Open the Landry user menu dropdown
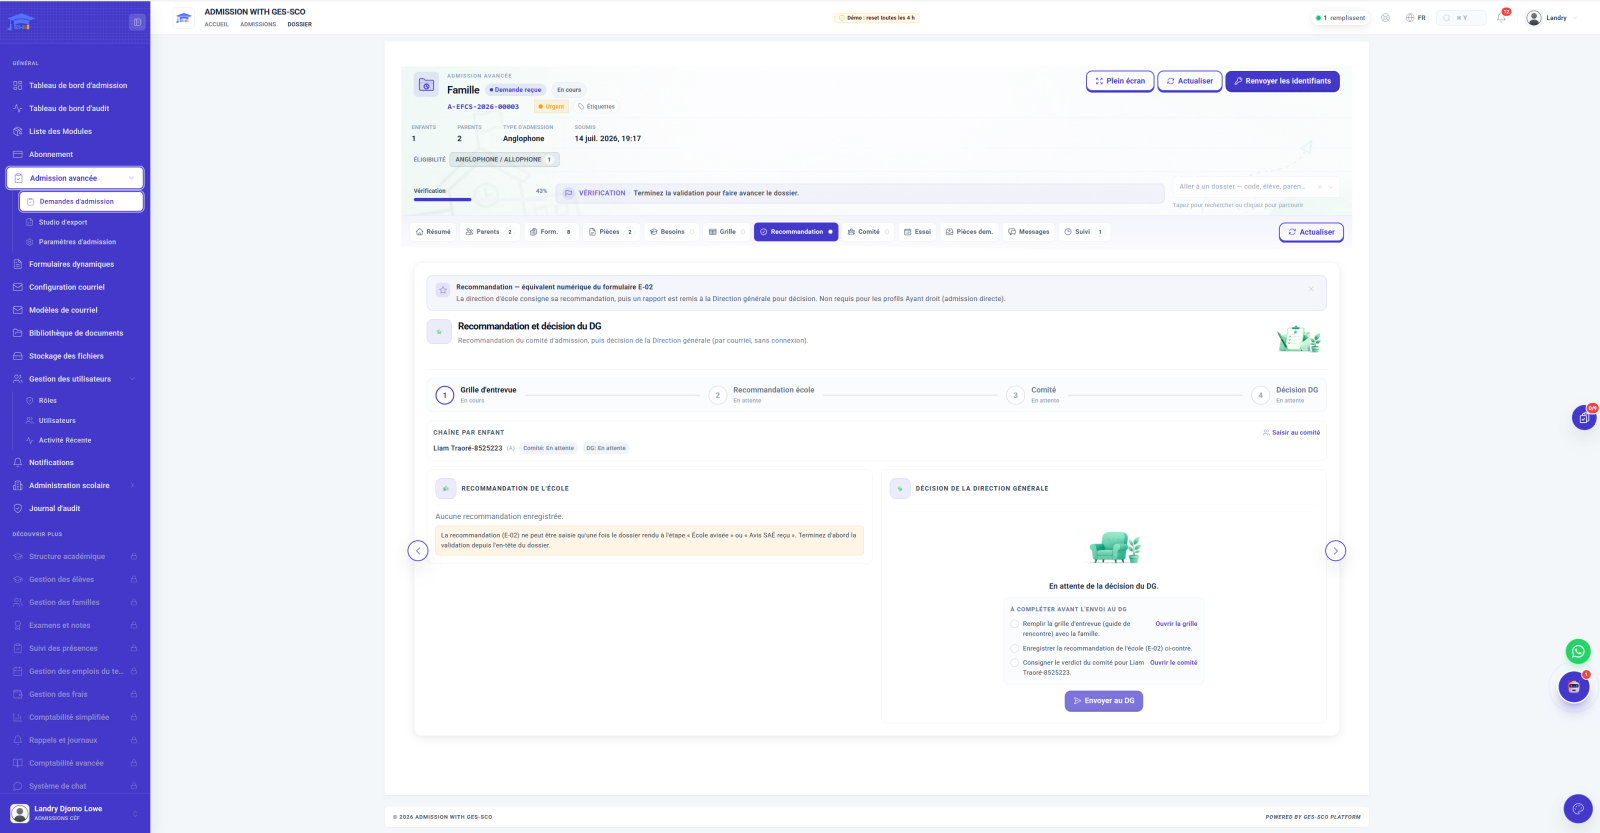 click(1551, 18)
